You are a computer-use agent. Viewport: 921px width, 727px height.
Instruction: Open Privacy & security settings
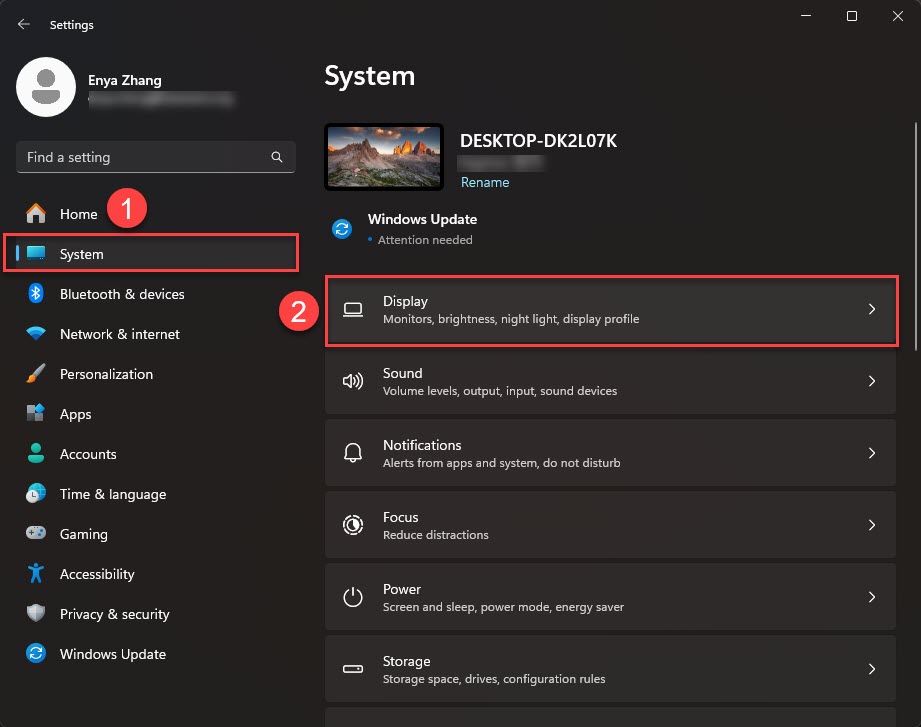[x=114, y=614]
